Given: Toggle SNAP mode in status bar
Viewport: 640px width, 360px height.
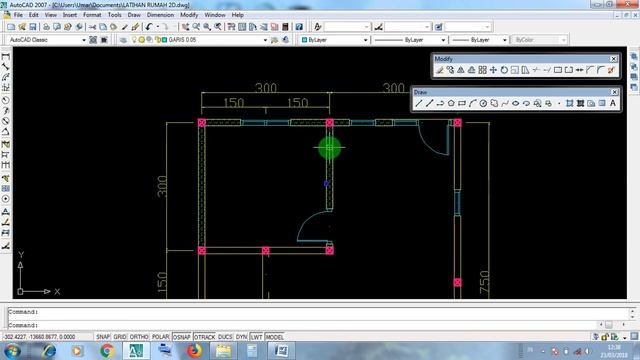Looking at the screenshot, I should click(103, 337).
